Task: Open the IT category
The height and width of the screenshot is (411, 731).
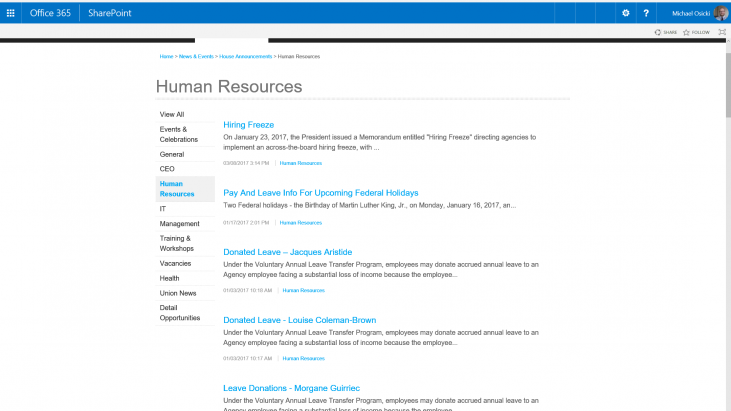Action: [185, 209]
